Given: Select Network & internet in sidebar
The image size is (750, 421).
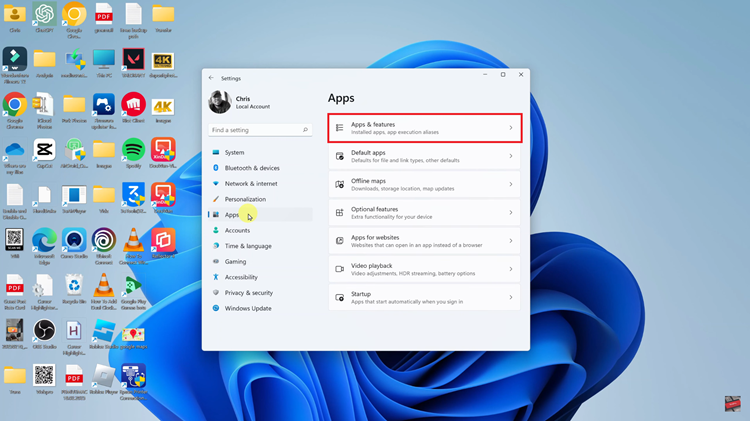Looking at the screenshot, I should (x=260, y=183).
